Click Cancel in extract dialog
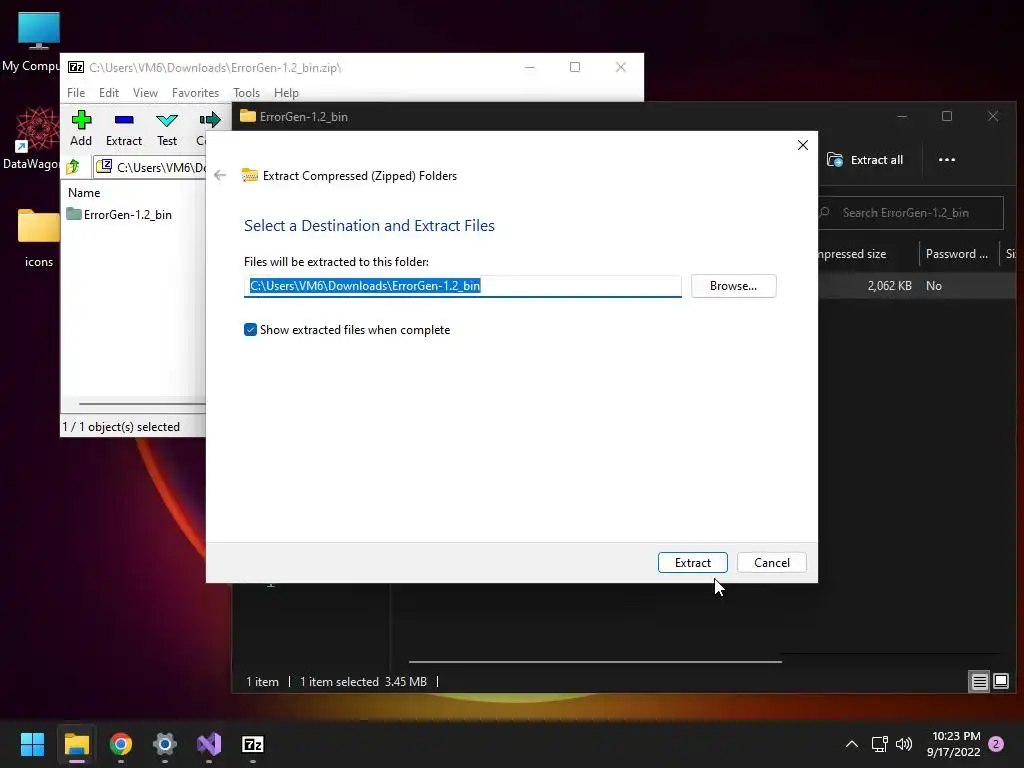The height and width of the screenshot is (768, 1024). [x=771, y=562]
